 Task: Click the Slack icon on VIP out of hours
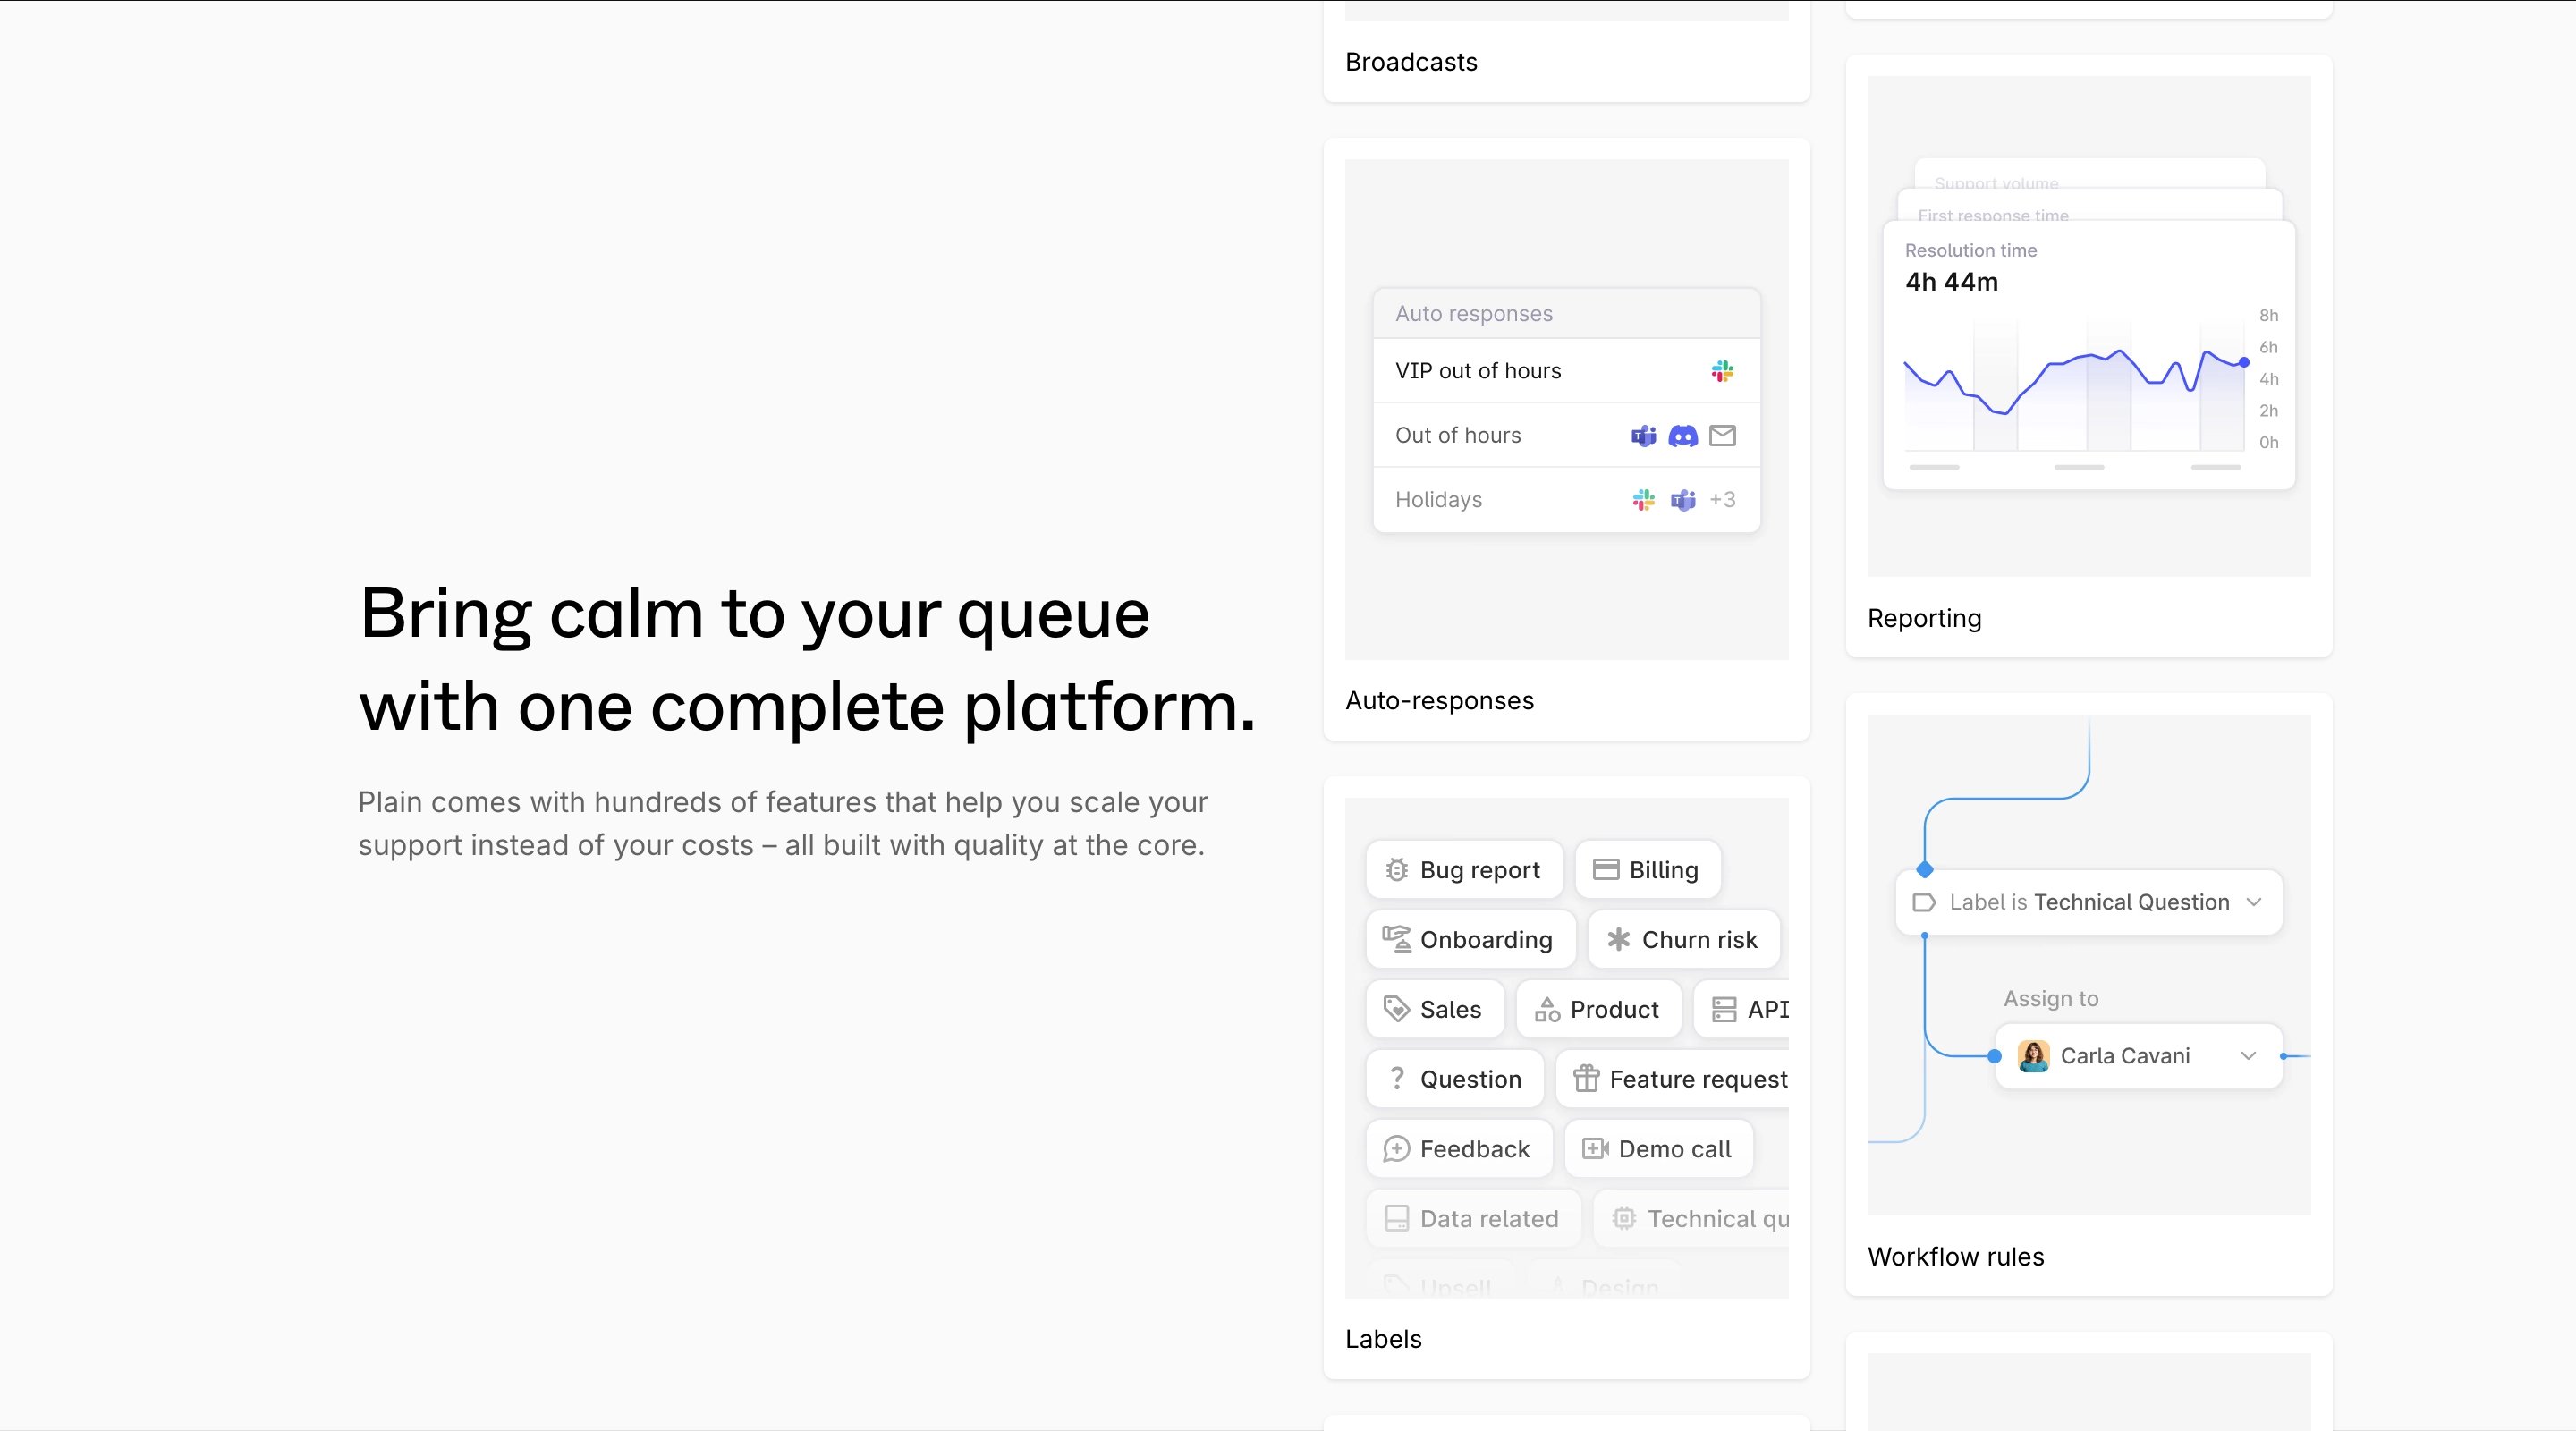point(1722,371)
